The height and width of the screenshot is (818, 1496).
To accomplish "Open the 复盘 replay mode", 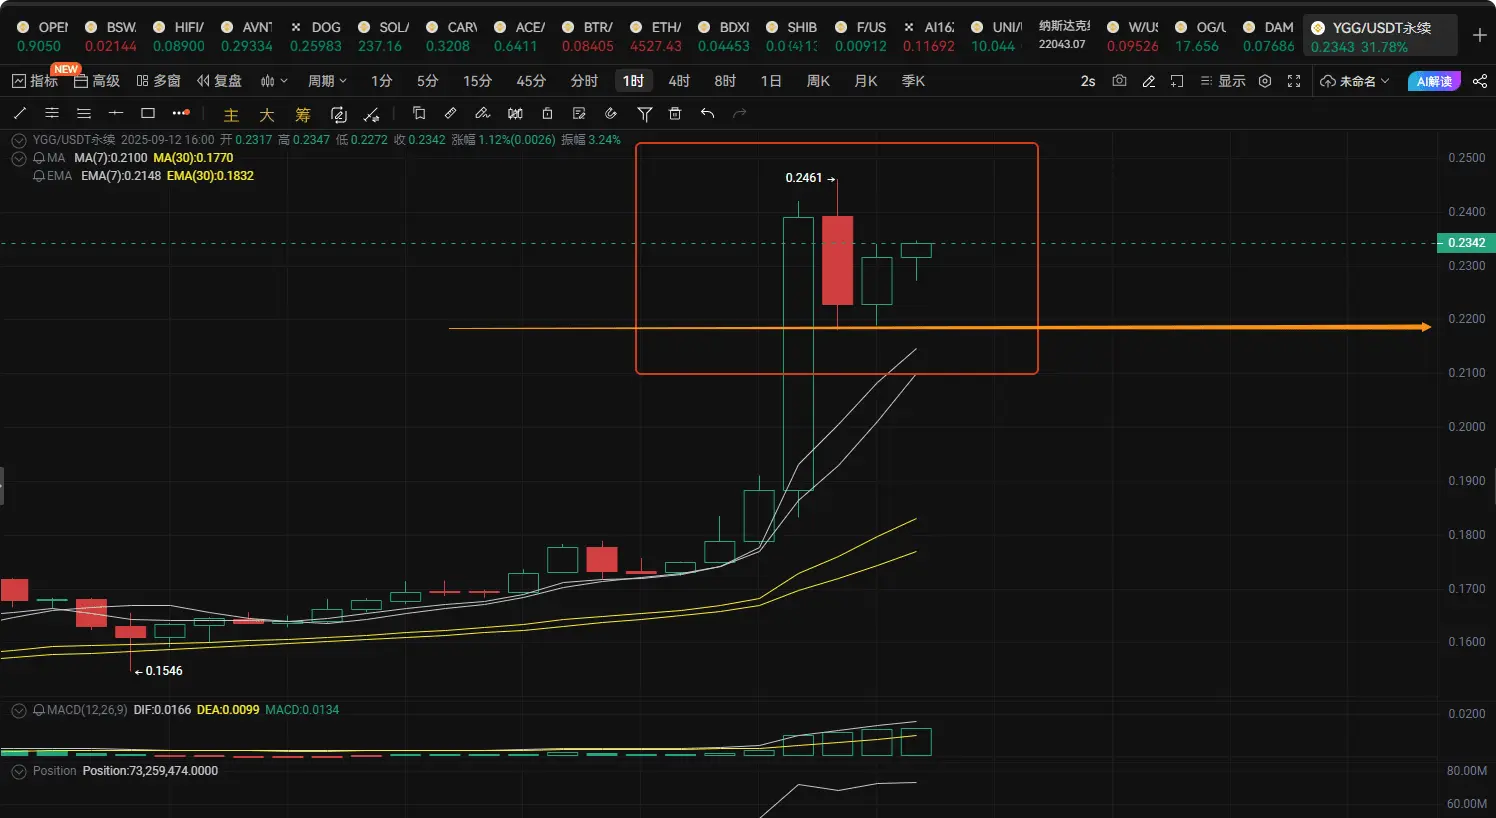I will coord(220,81).
